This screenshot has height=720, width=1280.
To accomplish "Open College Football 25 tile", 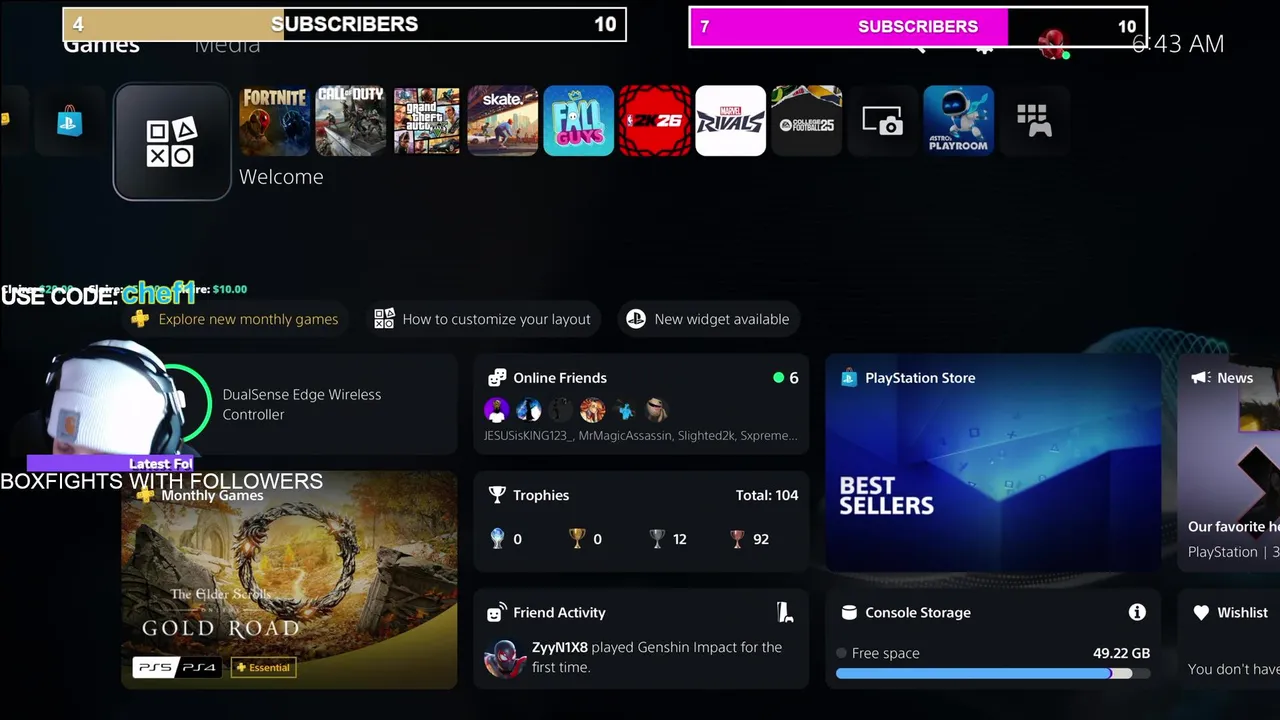I will tap(807, 121).
